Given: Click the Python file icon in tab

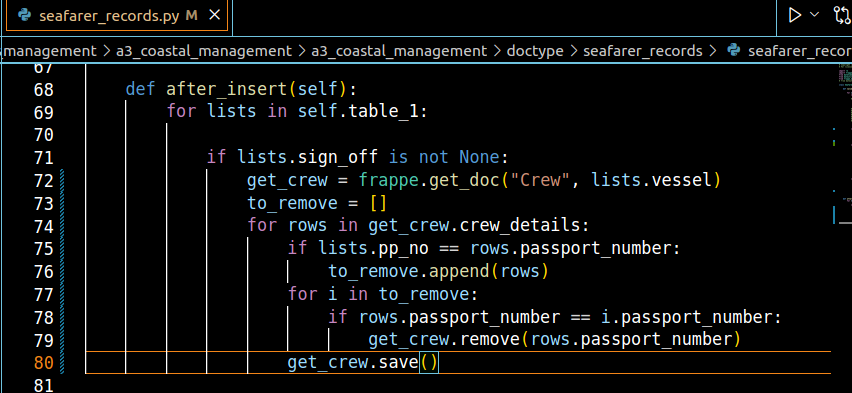Looking at the screenshot, I should 24,15.
